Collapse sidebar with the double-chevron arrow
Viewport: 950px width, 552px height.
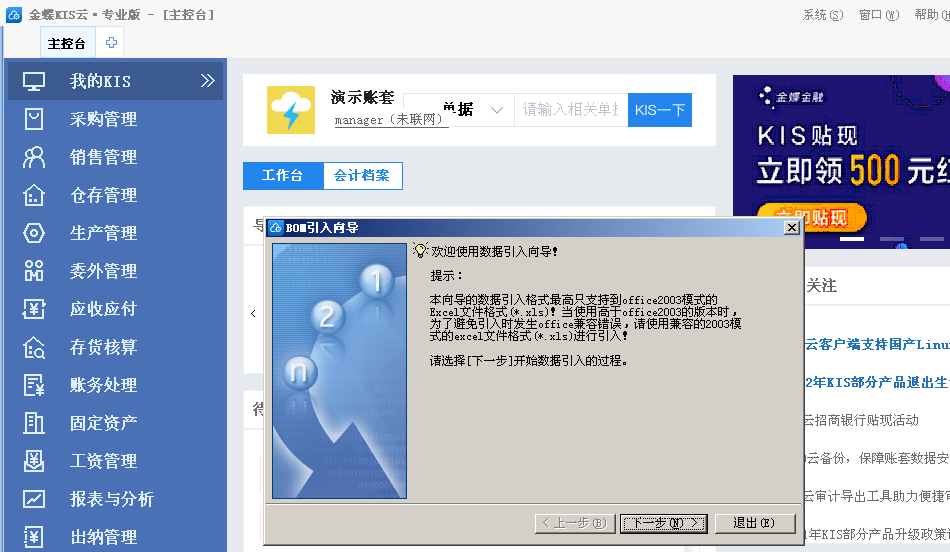coord(208,80)
